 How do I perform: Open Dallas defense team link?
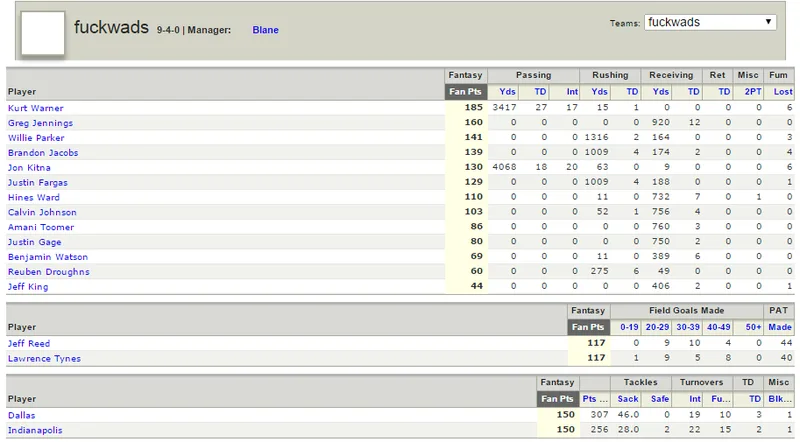(x=21, y=415)
